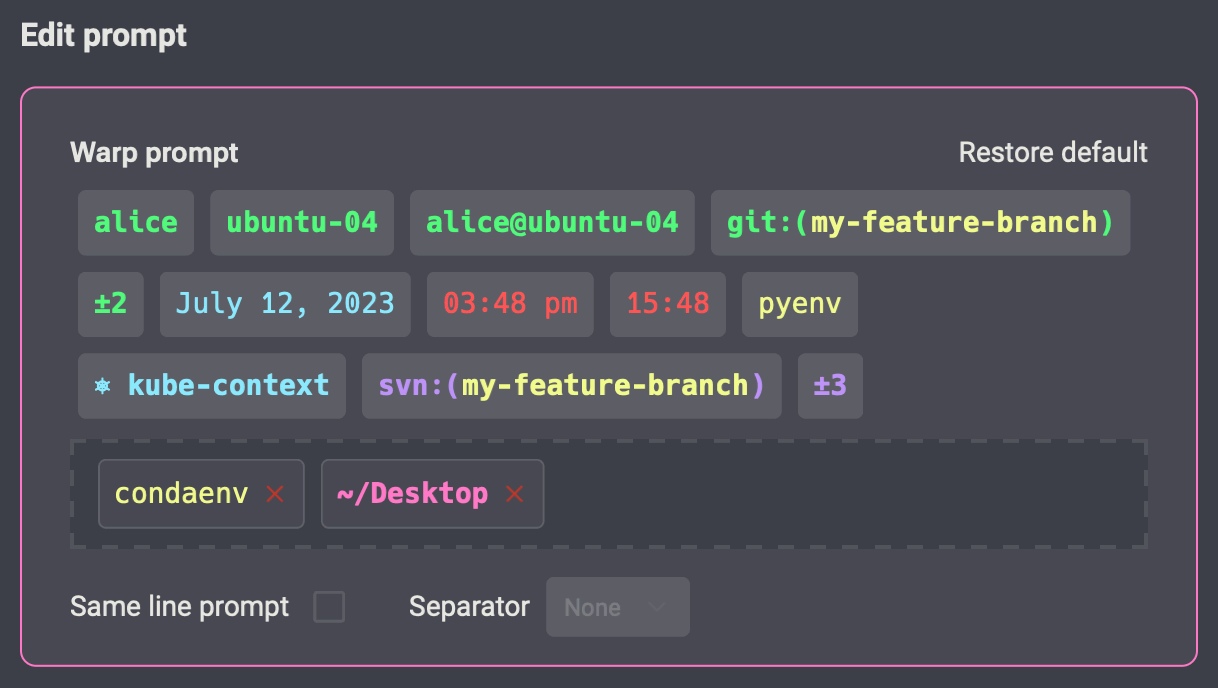Image resolution: width=1218 pixels, height=688 pixels.
Task: Select the green ±2 git changes chip
Action: (x=111, y=304)
